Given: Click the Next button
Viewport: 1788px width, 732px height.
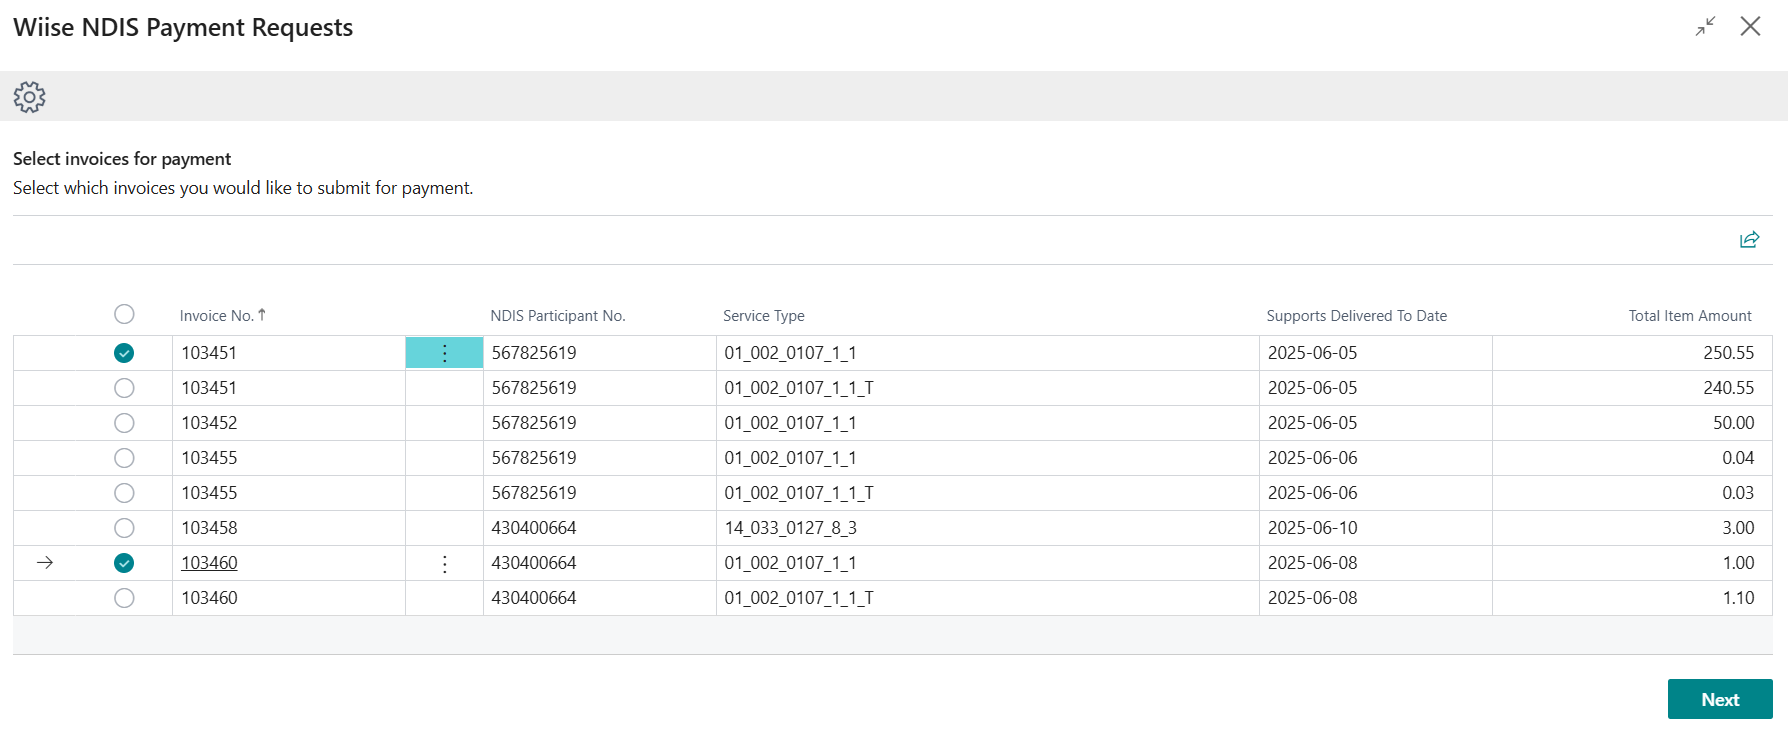Looking at the screenshot, I should click(1720, 699).
